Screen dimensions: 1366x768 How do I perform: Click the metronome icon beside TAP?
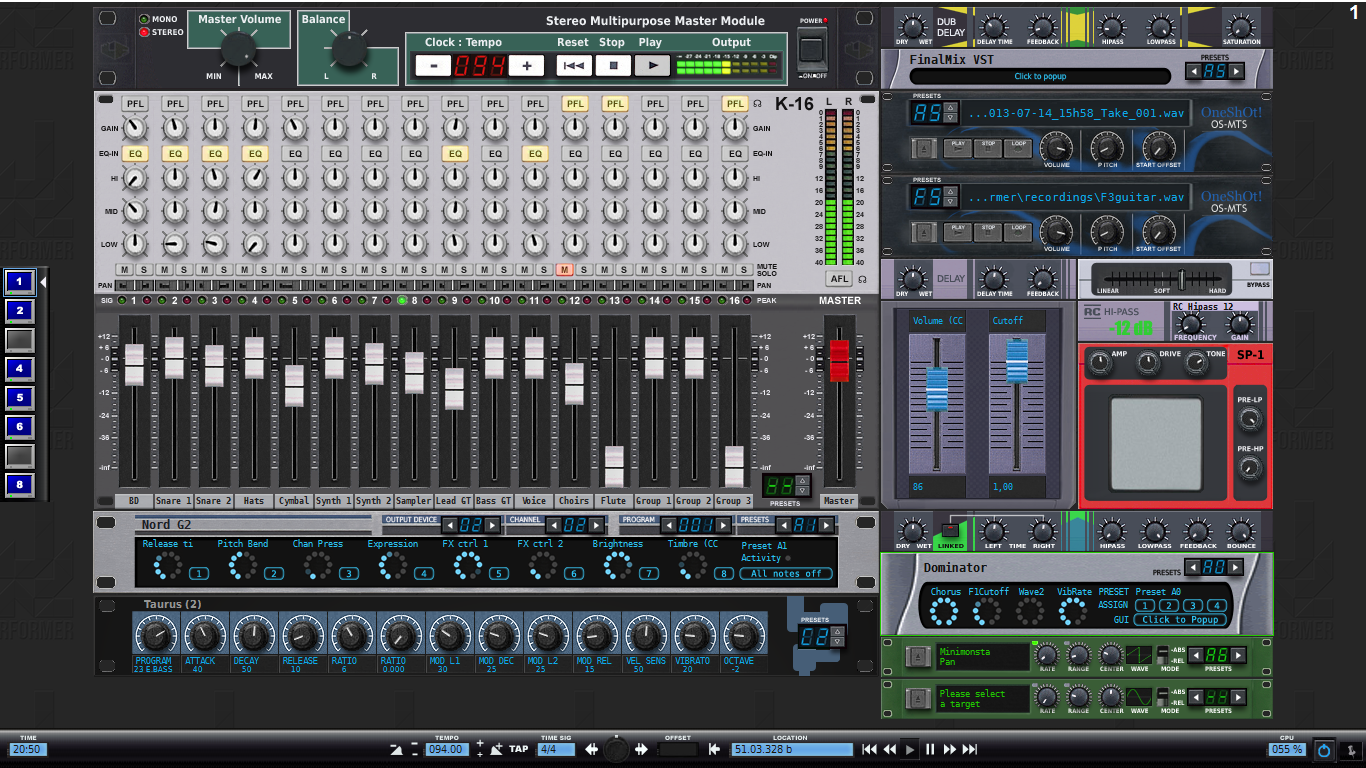[497, 749]
